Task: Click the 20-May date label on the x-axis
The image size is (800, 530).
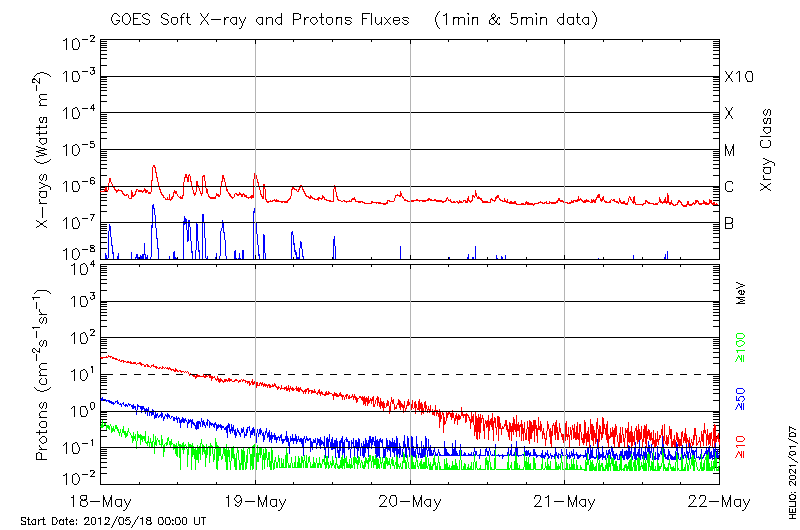Action: click(x=410, y=501)
